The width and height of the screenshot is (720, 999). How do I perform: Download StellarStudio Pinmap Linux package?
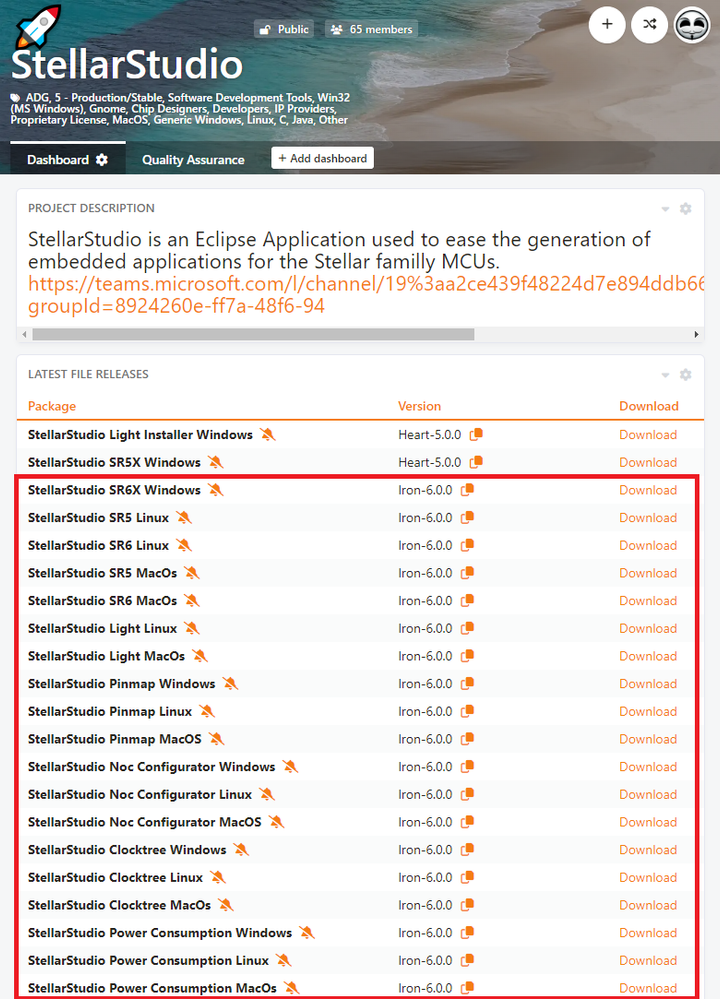(x=648, y=711)
